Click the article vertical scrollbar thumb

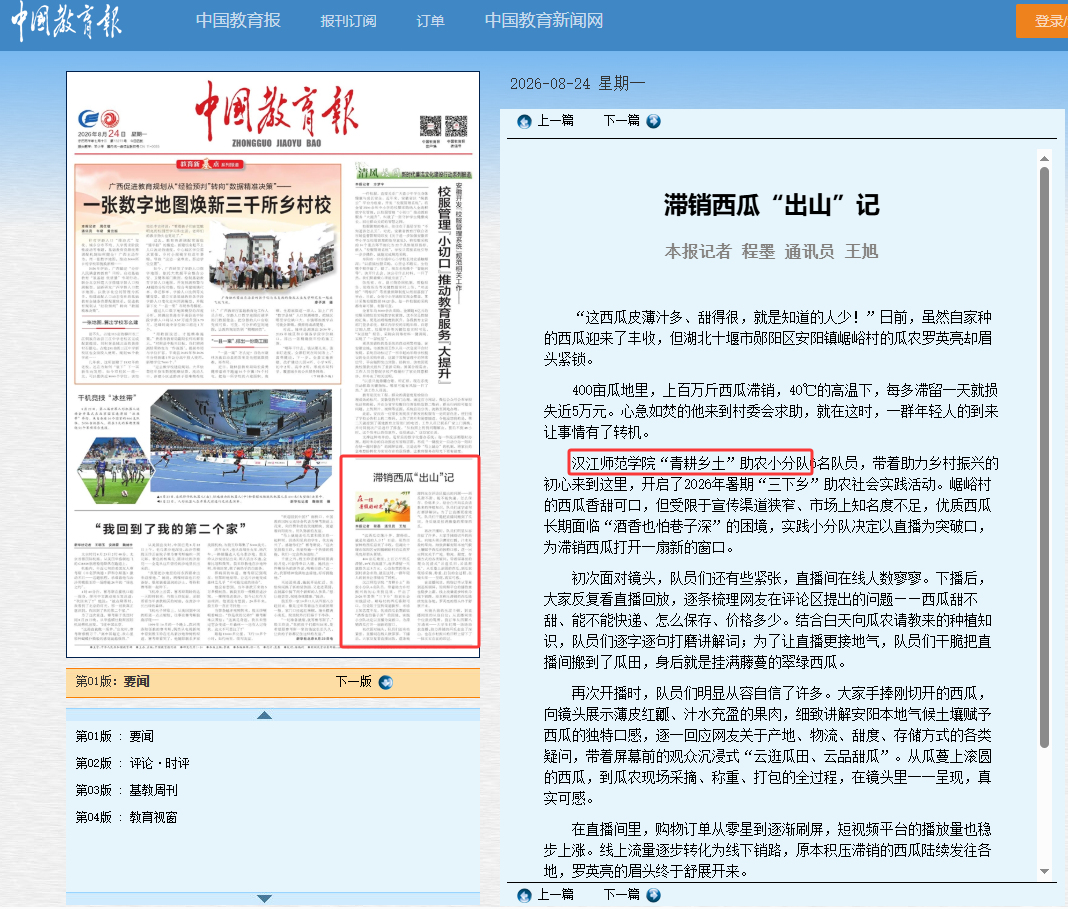1044,458
